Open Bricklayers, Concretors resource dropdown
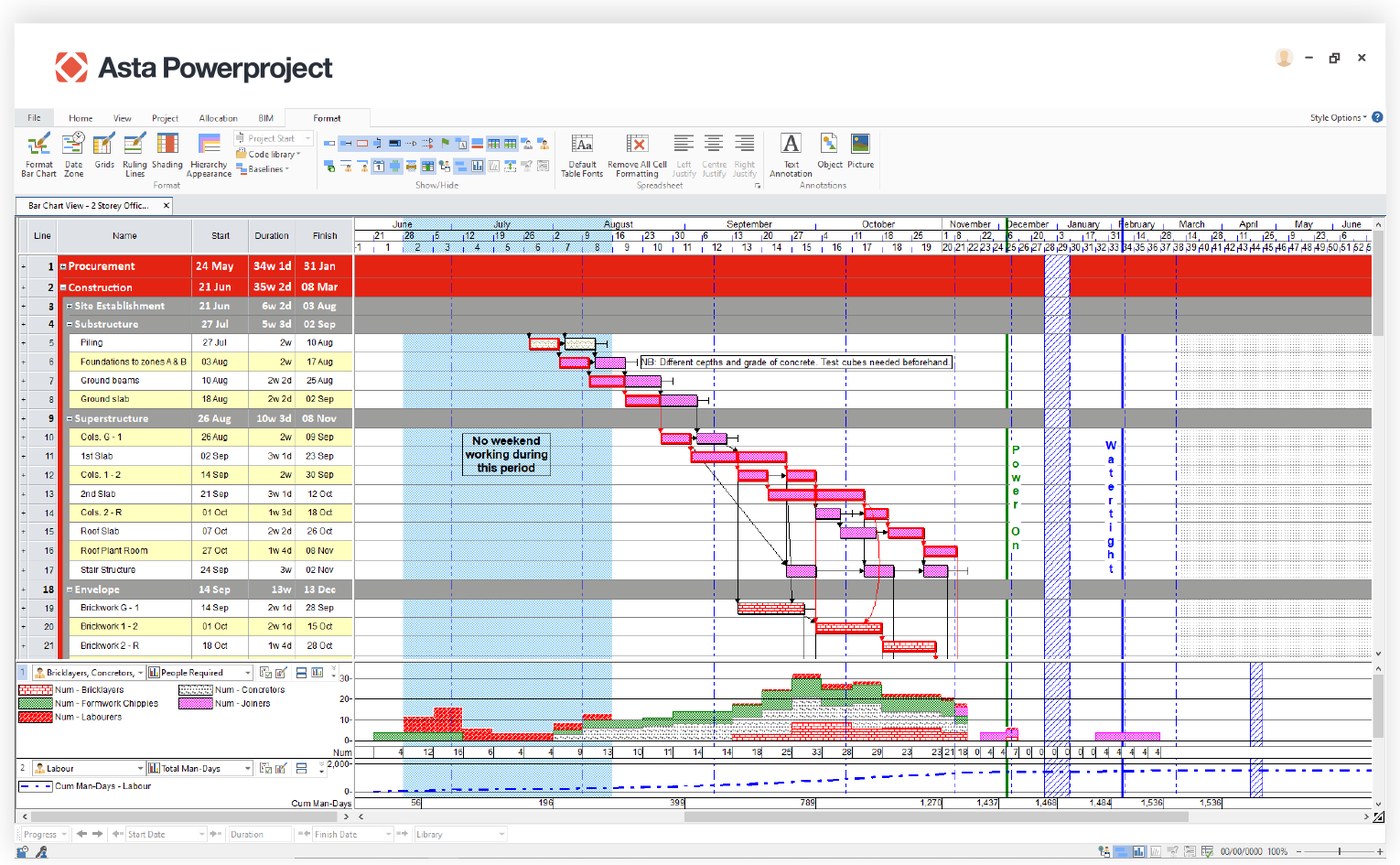 pos(88,673)
